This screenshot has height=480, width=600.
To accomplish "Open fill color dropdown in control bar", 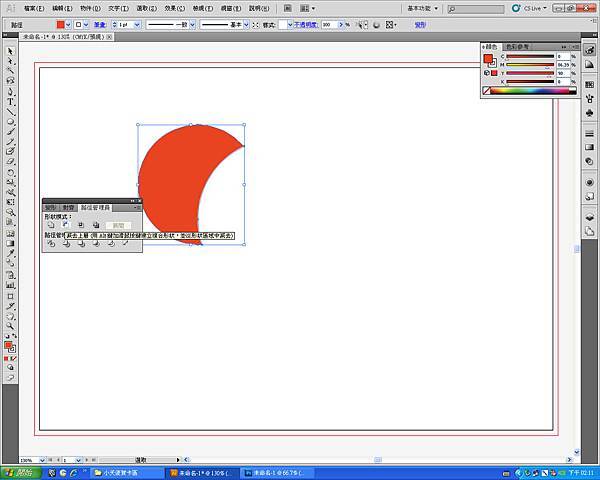I will 68,25.
